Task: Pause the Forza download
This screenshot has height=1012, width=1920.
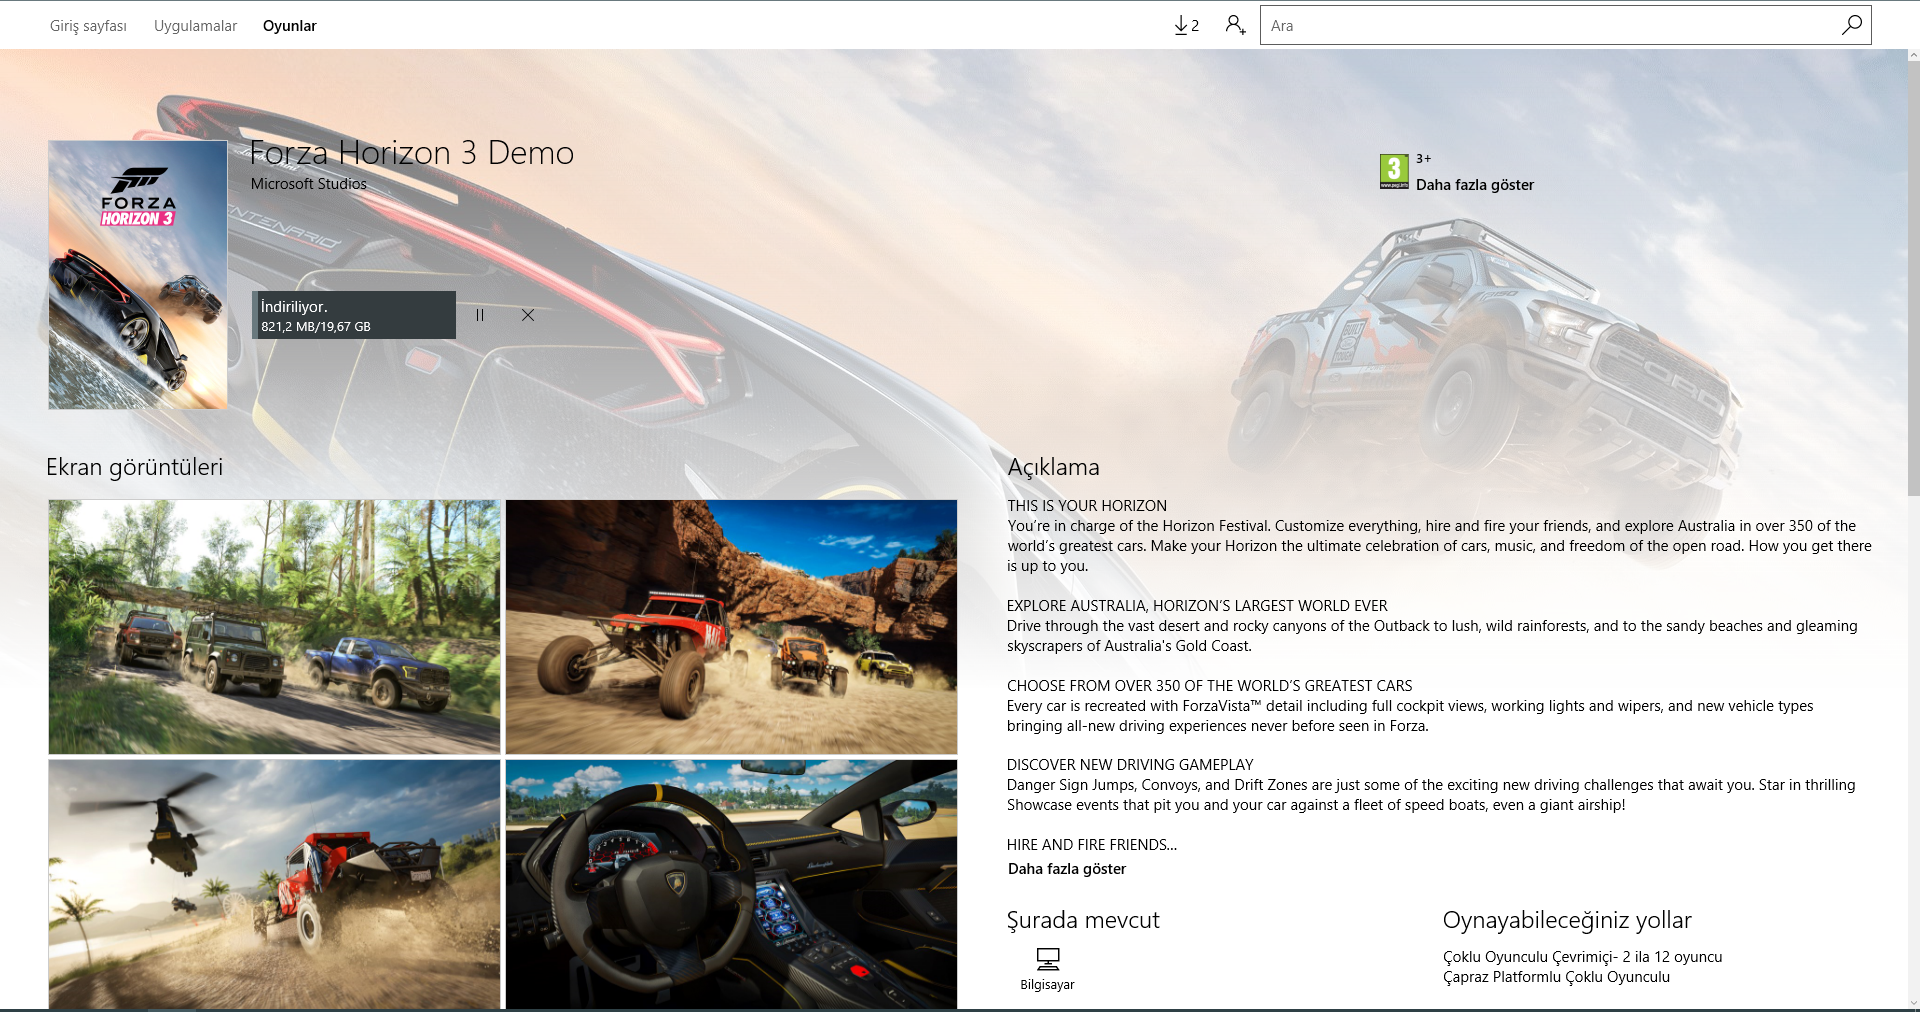Action: click(x=480, y=315)
